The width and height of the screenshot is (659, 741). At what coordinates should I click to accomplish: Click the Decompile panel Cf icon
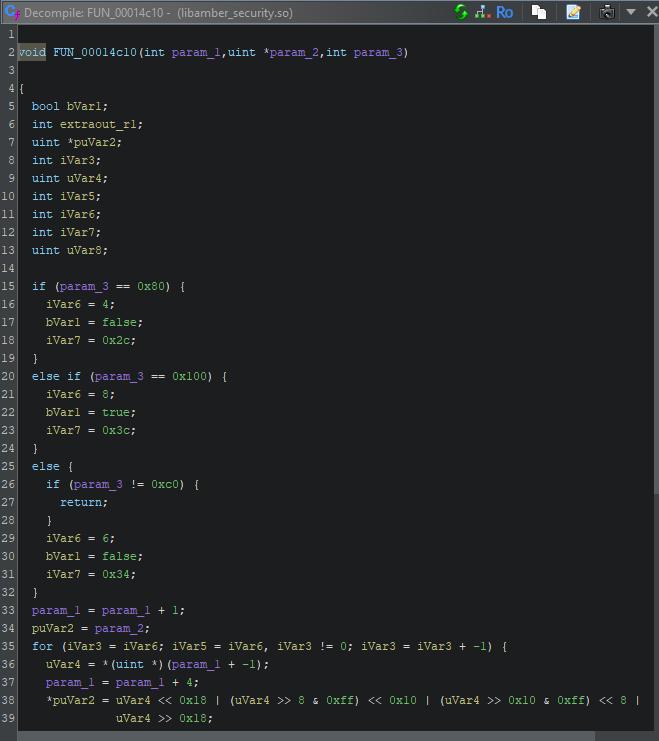click(x=12, y=12)
